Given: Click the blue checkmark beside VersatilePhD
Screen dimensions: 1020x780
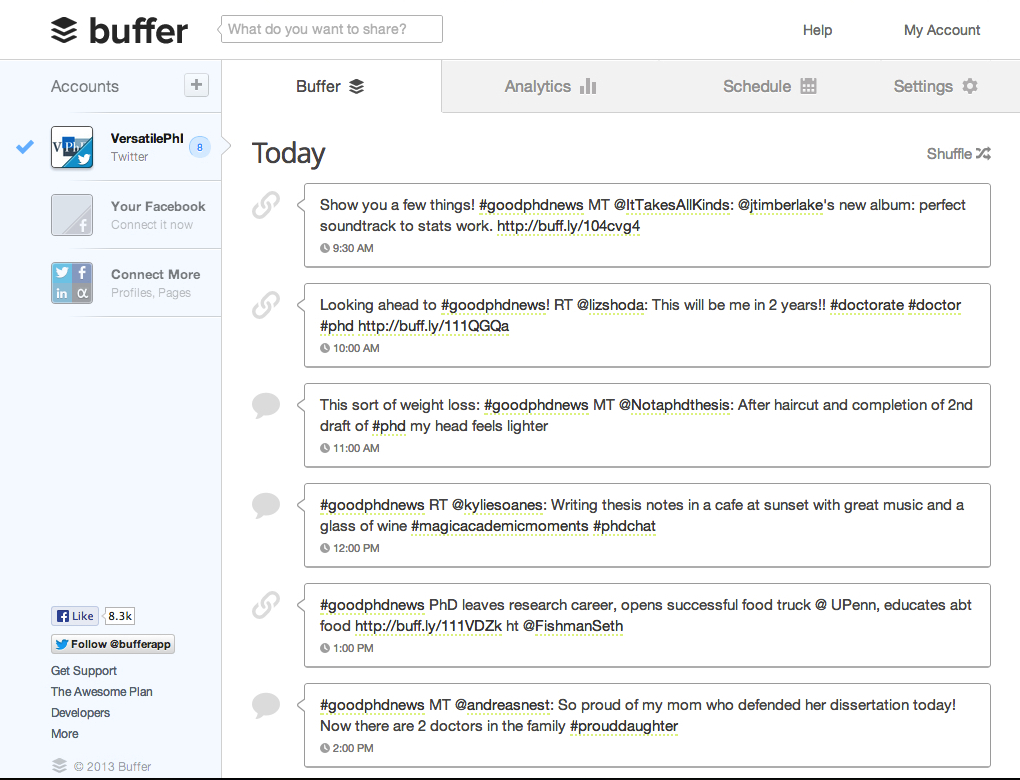Looking at the screenshot, I should point(25,147).
